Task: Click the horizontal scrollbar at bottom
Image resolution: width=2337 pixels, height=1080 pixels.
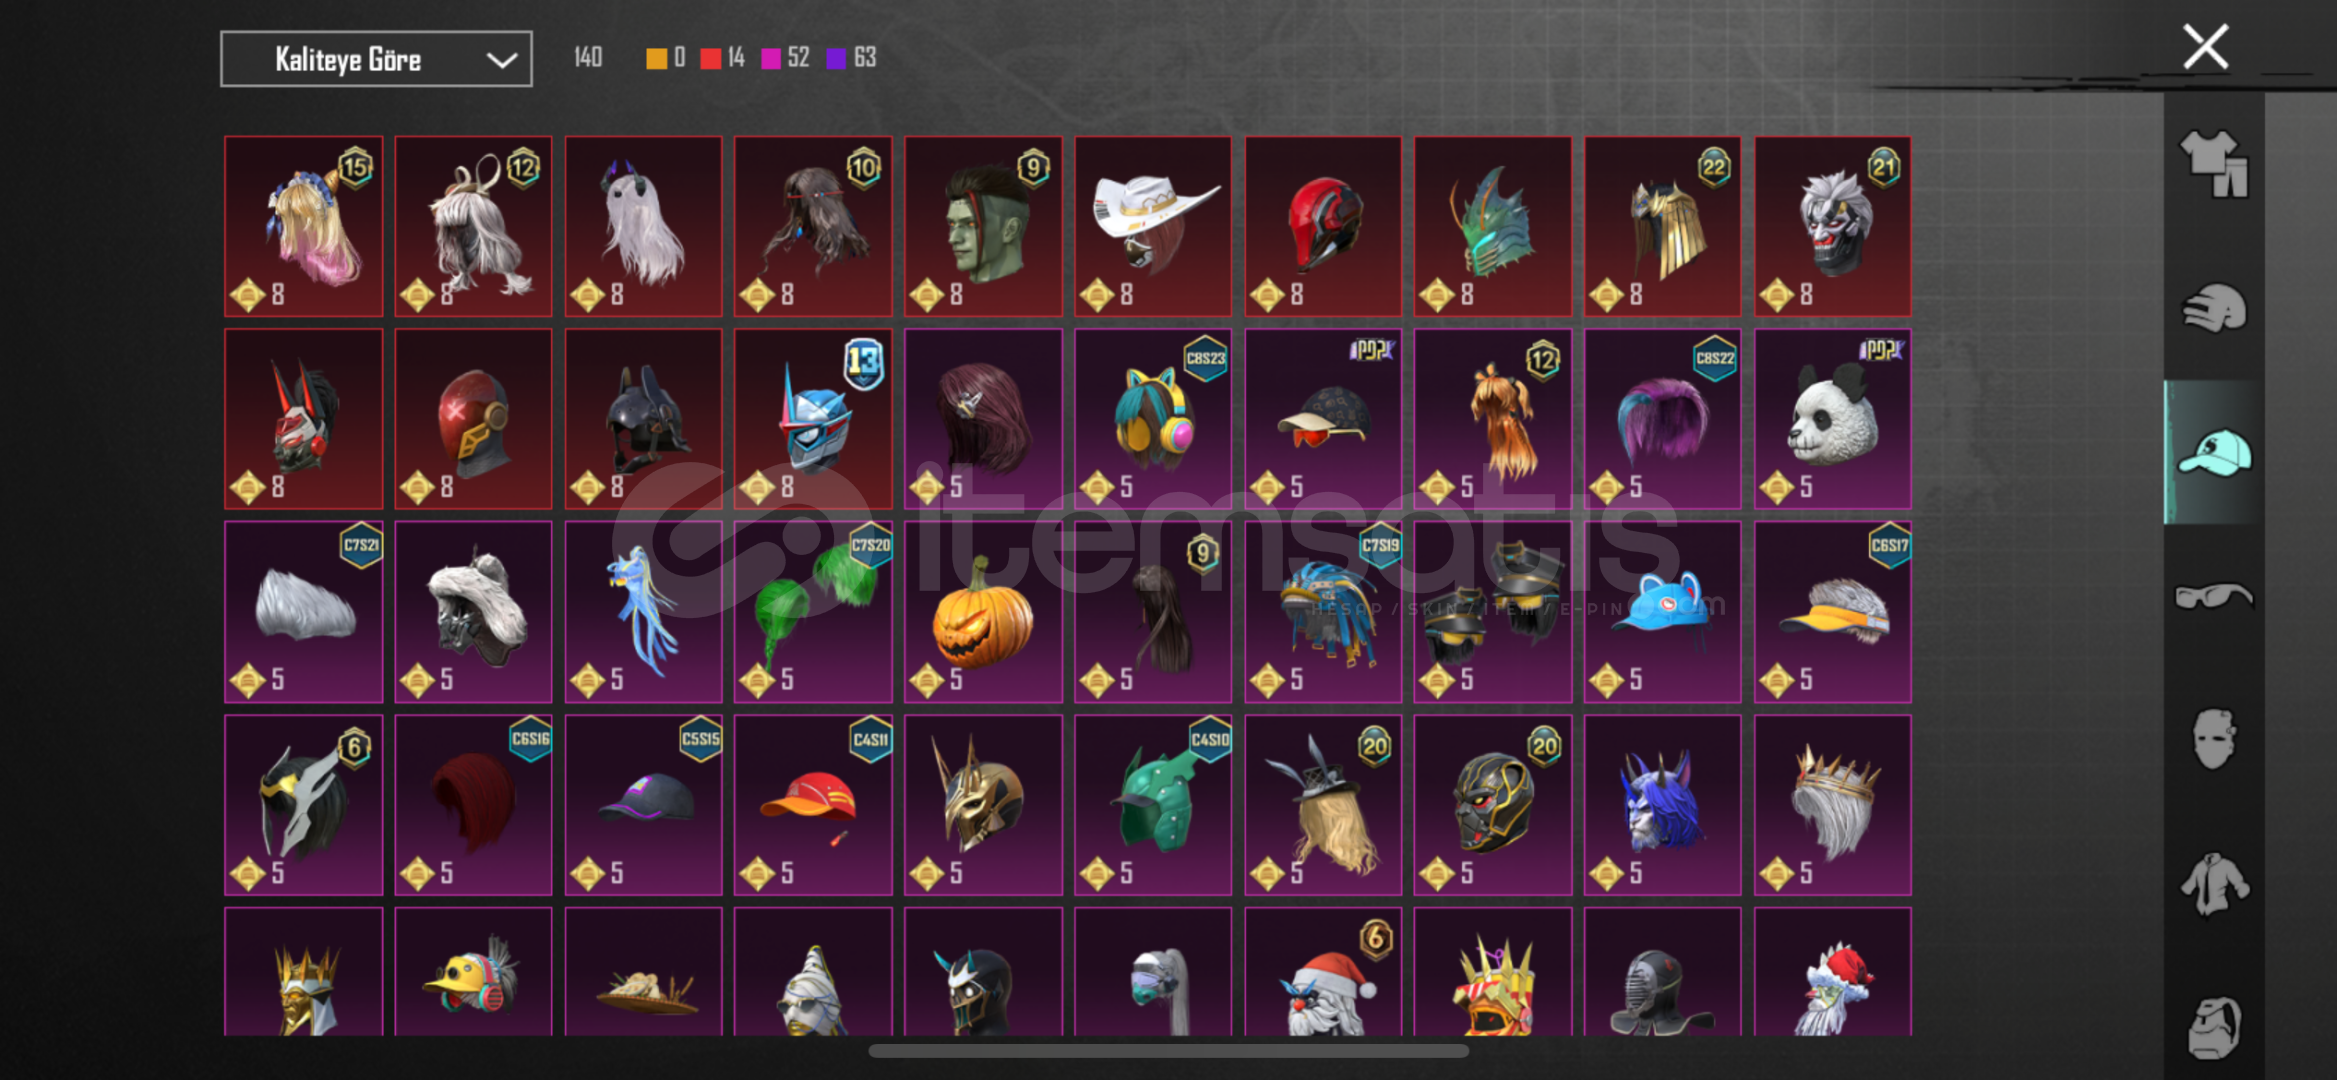Action: pyautogui.click(x=1168, y=1051)
